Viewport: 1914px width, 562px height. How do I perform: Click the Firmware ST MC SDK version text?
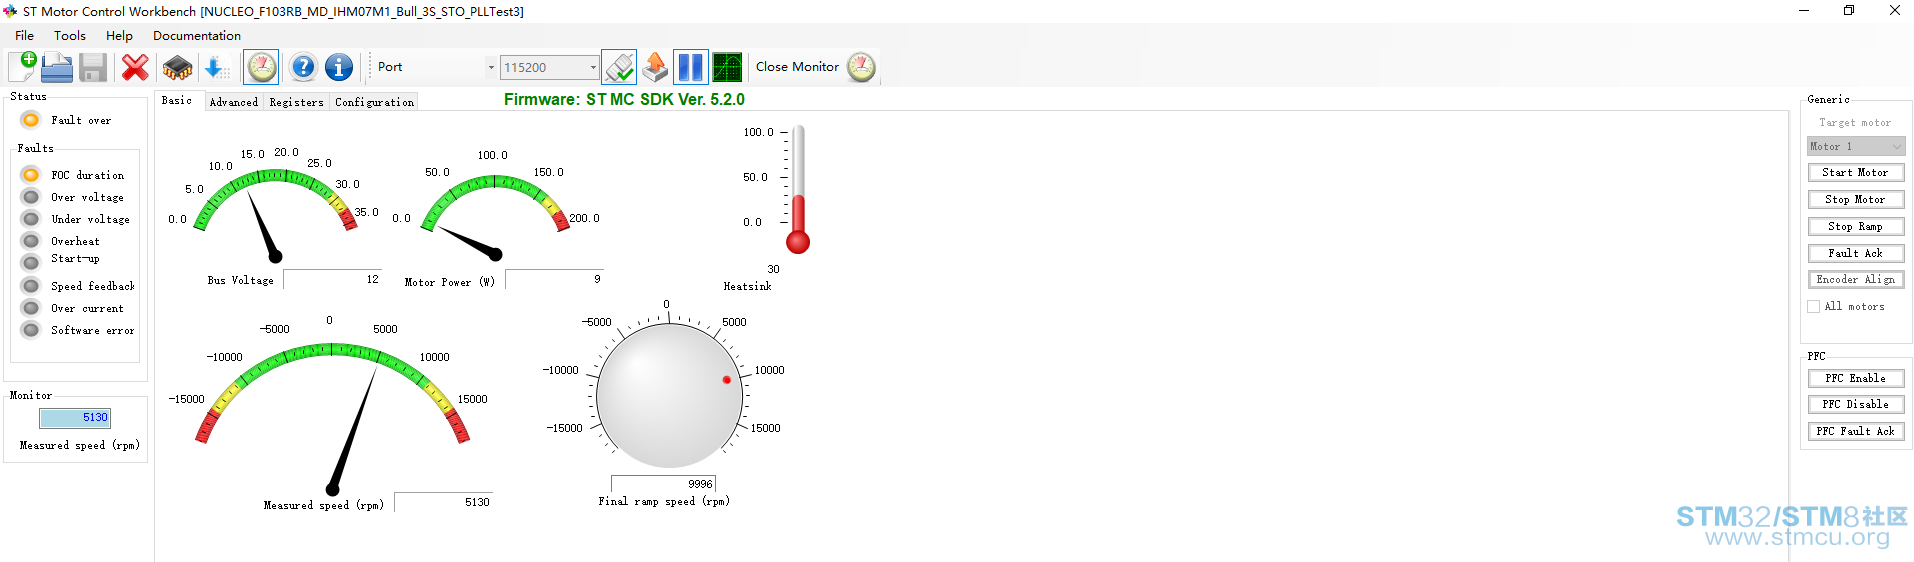pos(624,100)
